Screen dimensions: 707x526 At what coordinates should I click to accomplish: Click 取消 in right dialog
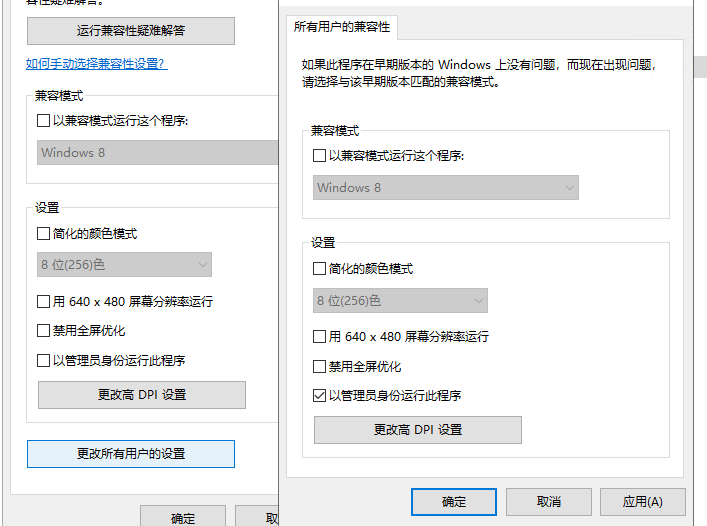549,502
